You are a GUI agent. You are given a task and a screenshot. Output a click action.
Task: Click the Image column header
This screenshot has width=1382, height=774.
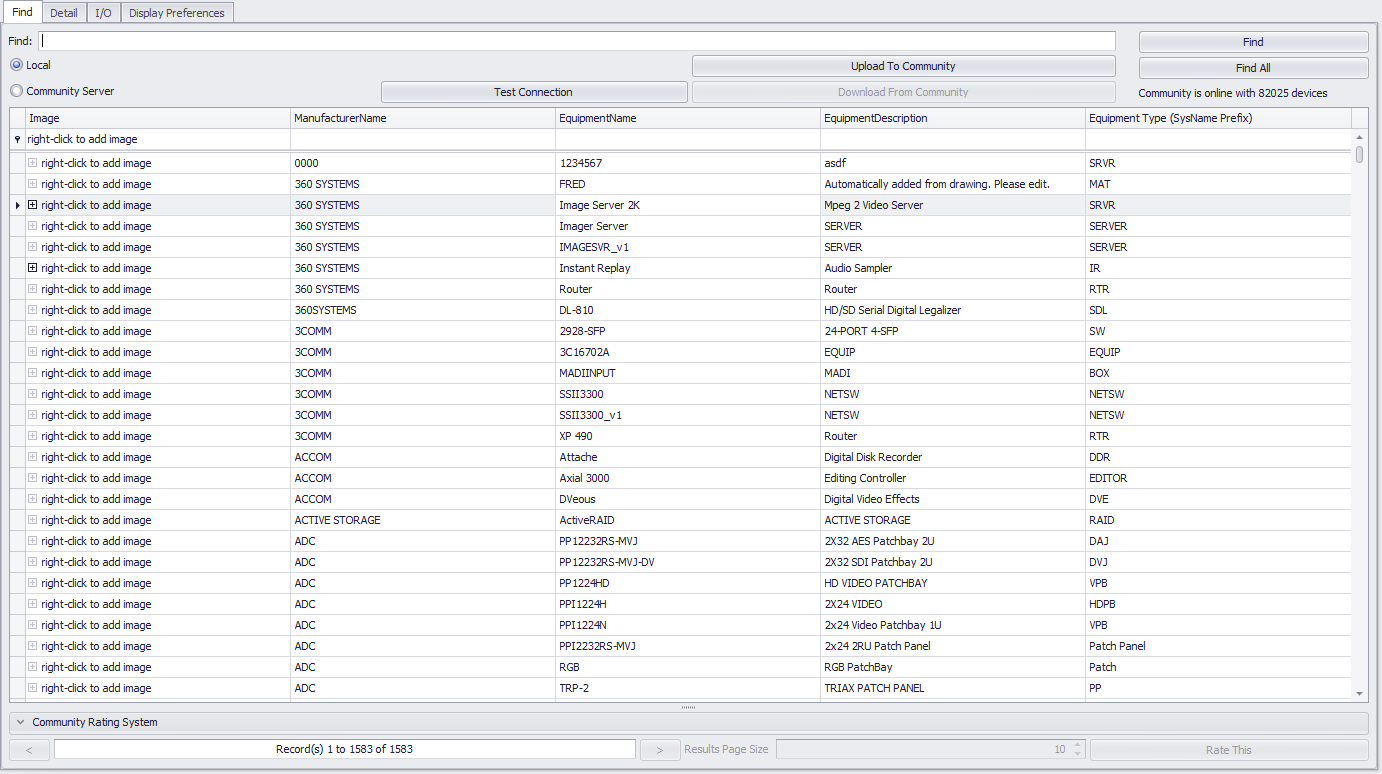pyautogui.click(x=158, y=118)
